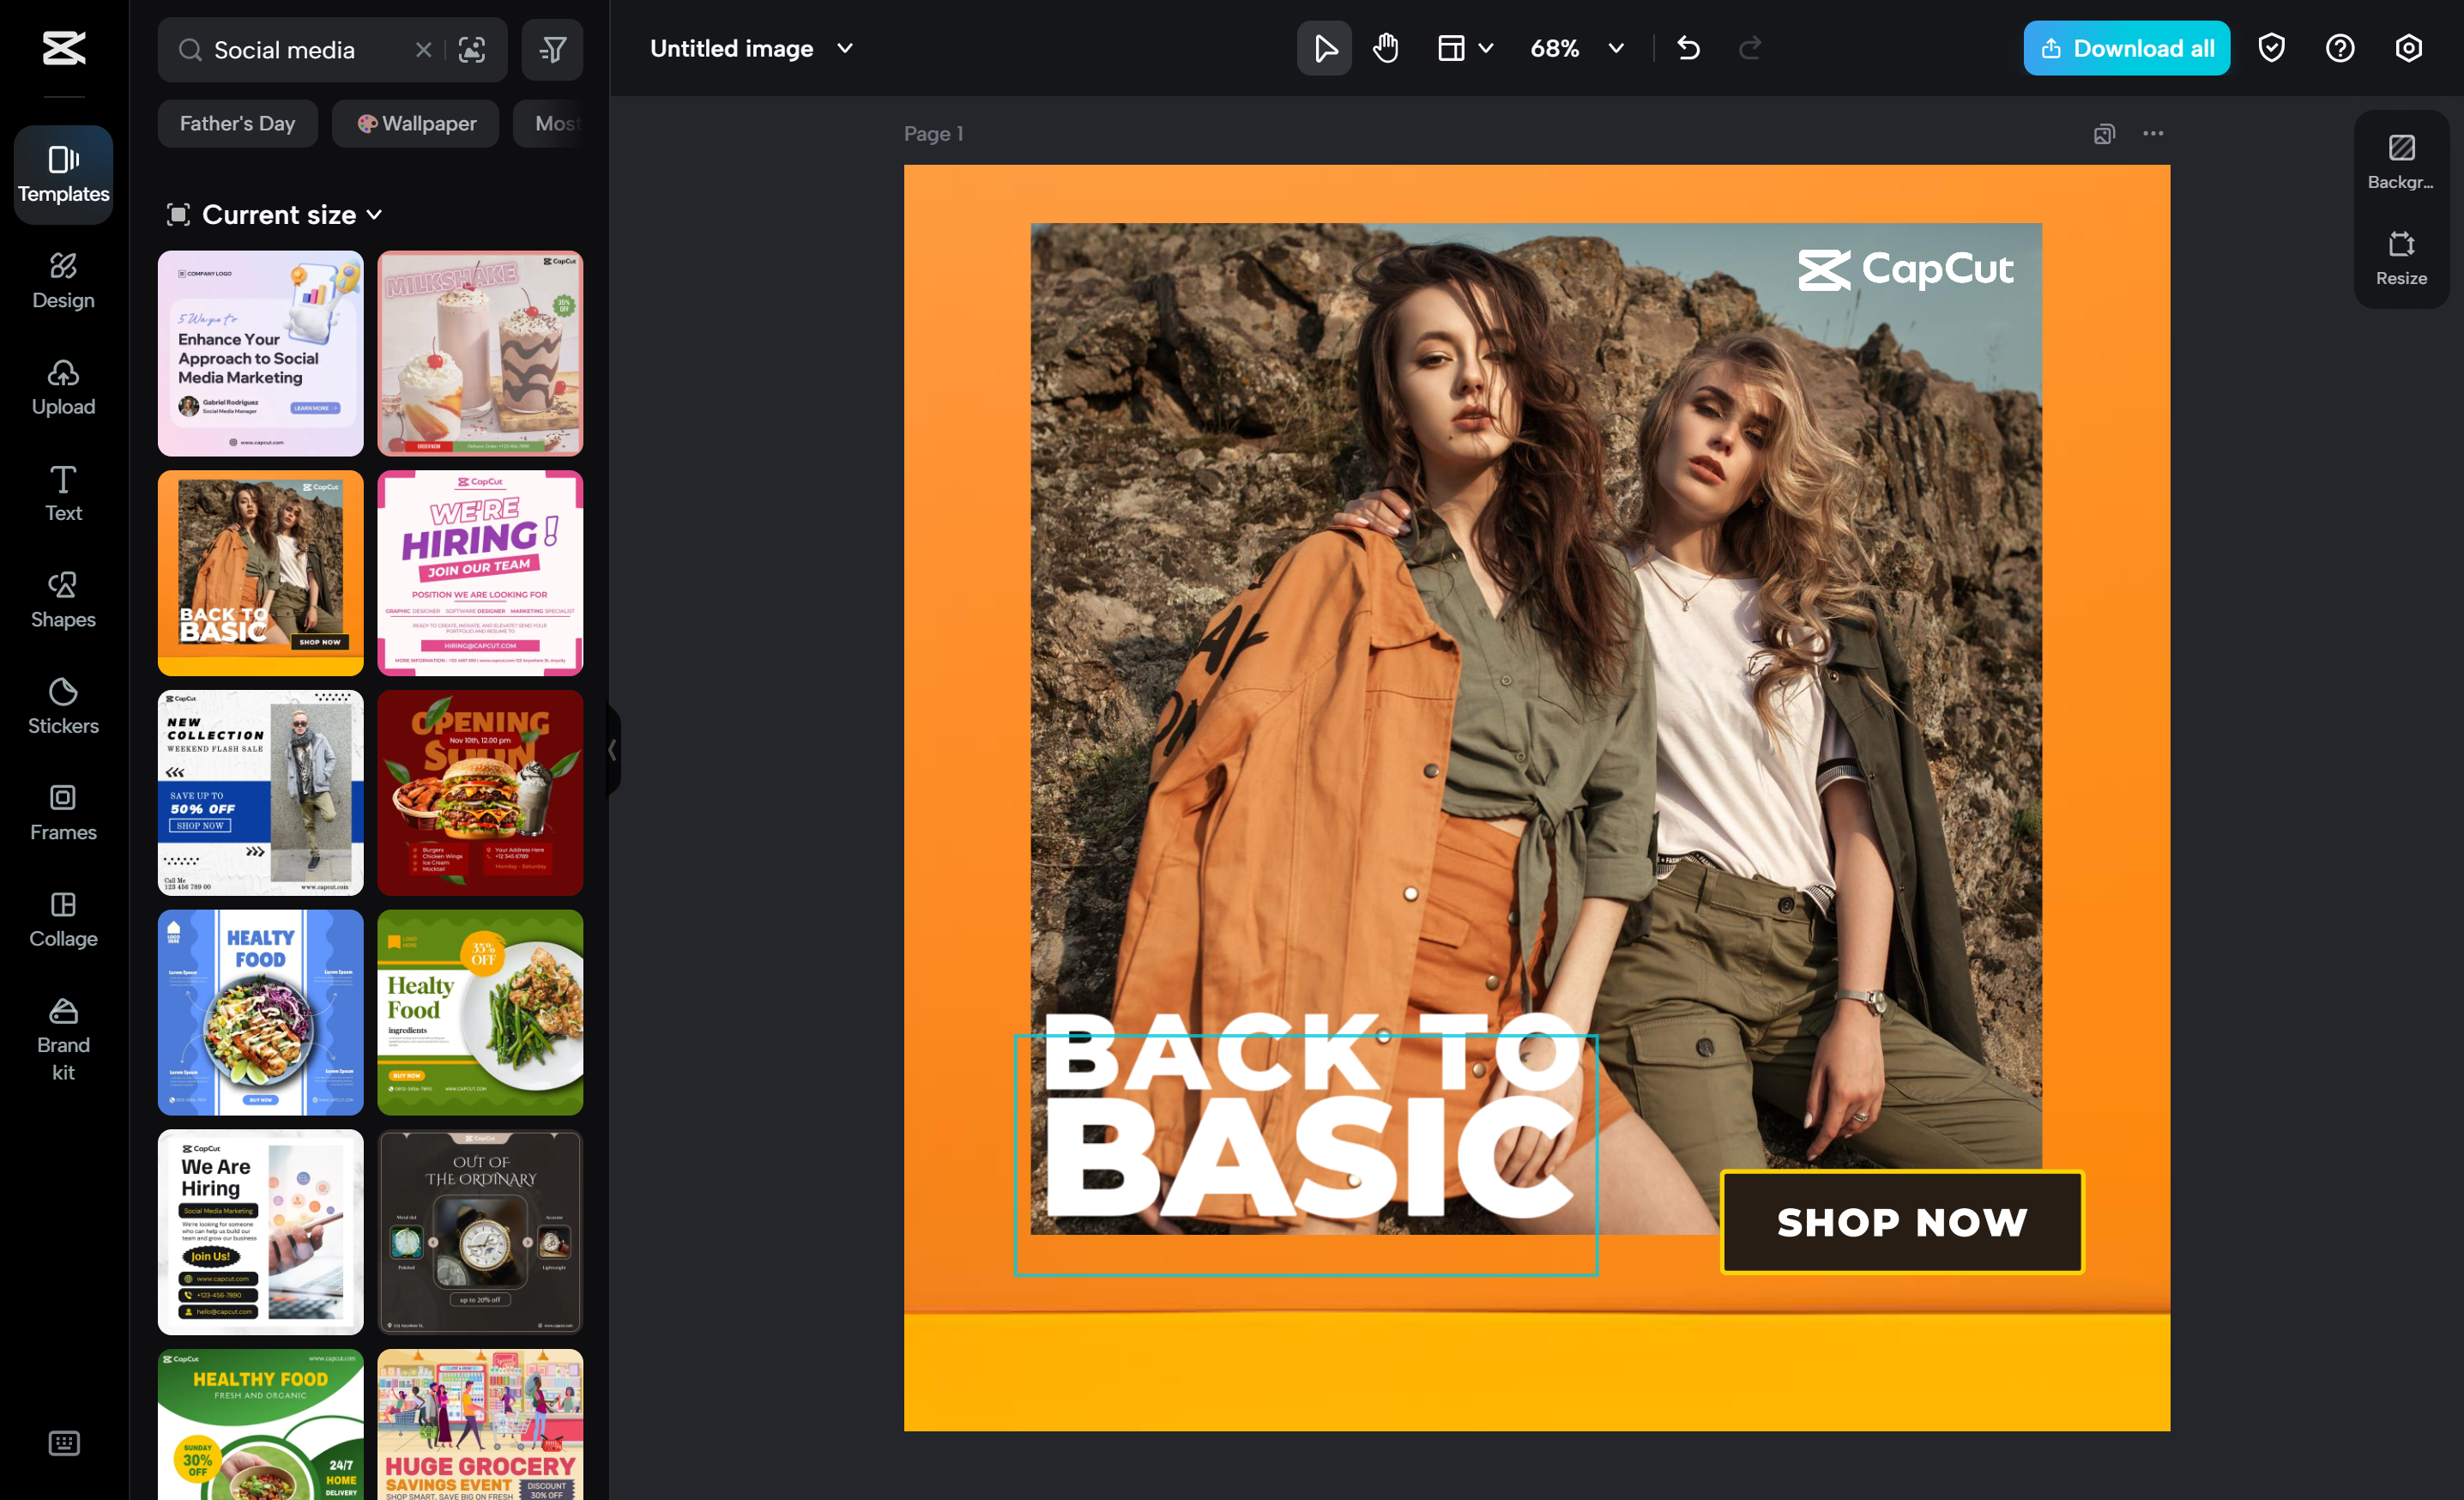The height and width of the screenshot is (1500, 2464).
Task: Select the Father's Day category chip
Action: pos(237,123)
